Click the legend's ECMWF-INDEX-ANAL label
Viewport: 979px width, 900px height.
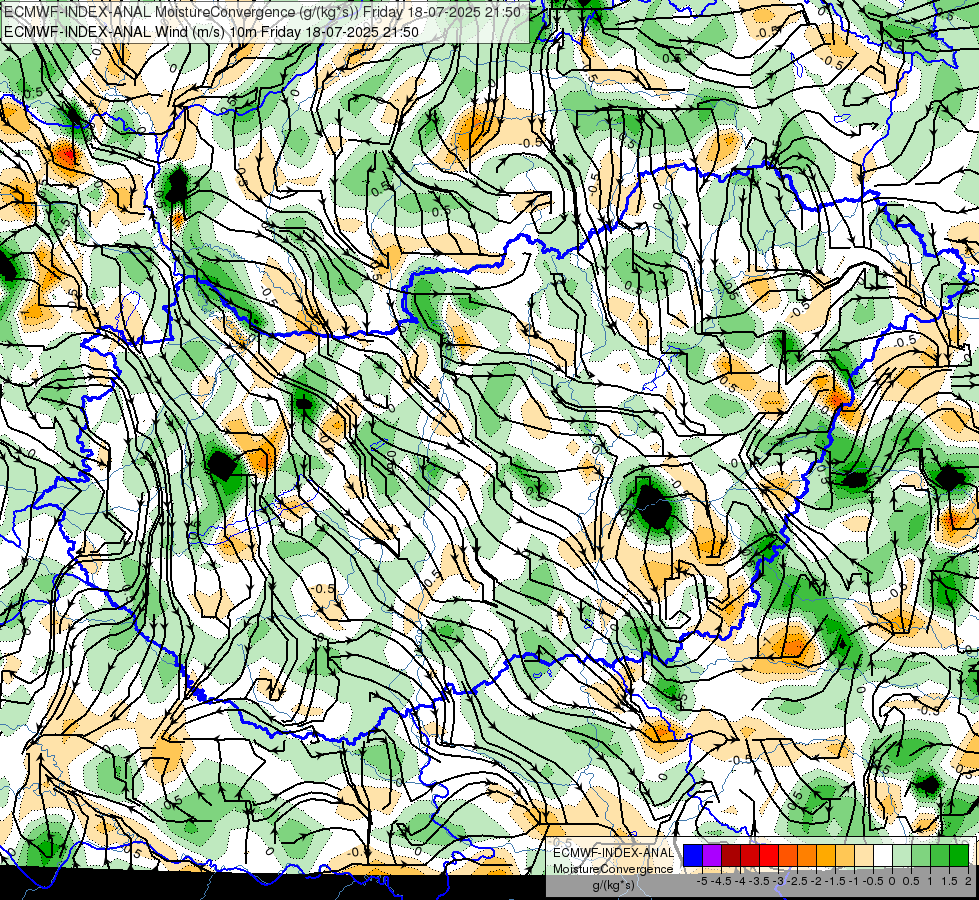(x=613, y=853)
